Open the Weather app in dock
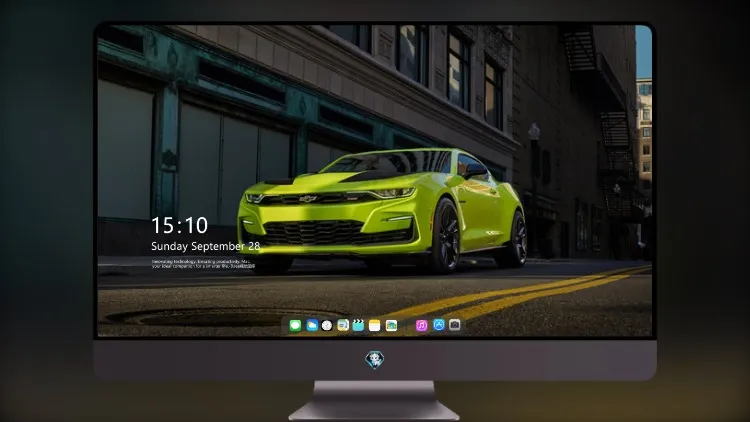 (x=312, y=326)
